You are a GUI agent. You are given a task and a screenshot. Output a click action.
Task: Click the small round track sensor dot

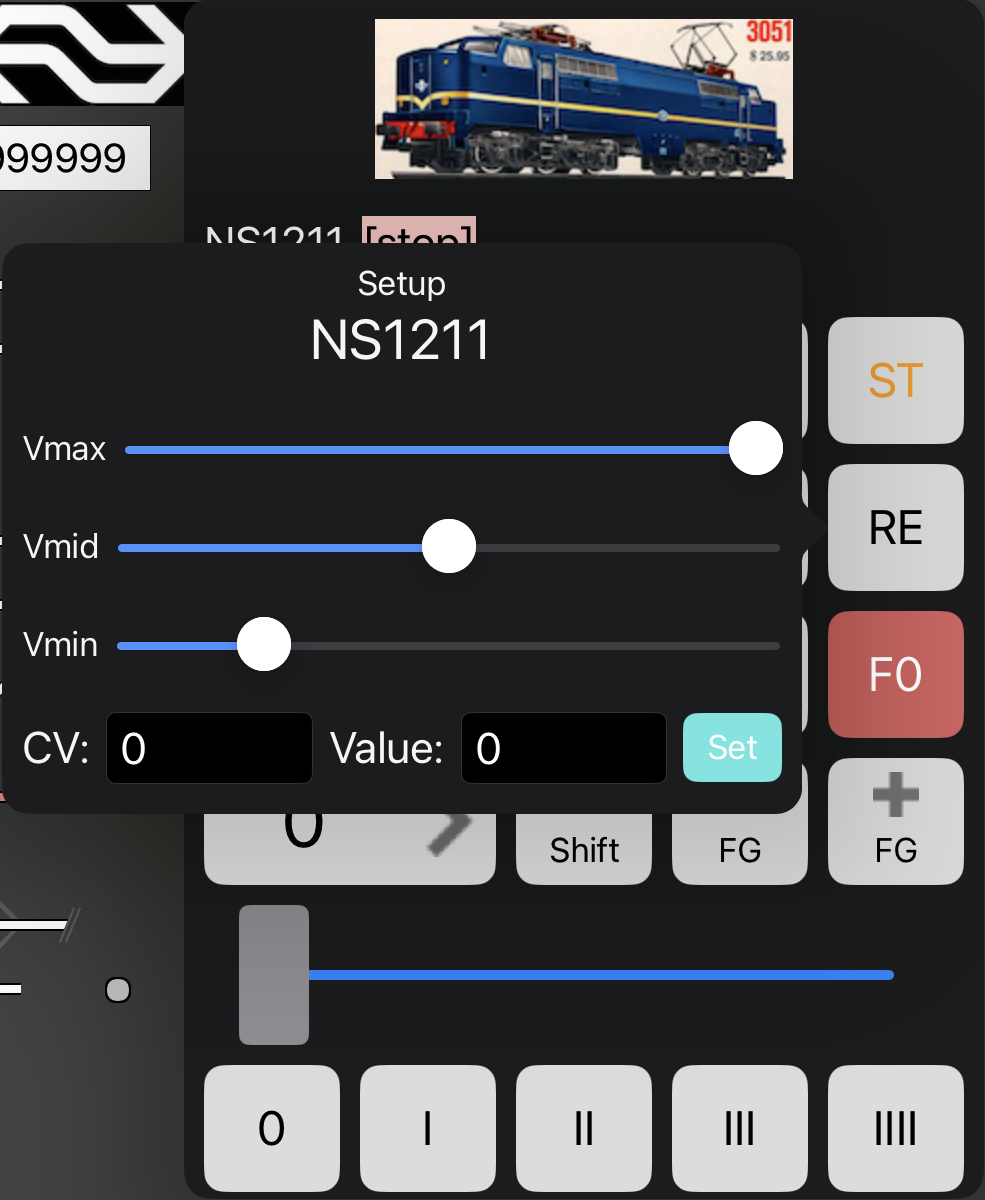click(x=118, y=990)
